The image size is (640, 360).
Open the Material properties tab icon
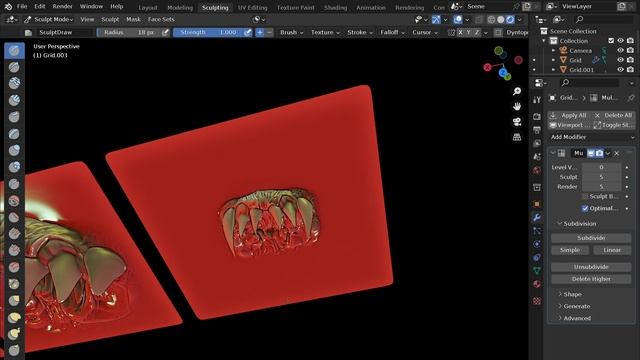coord(537,284)
